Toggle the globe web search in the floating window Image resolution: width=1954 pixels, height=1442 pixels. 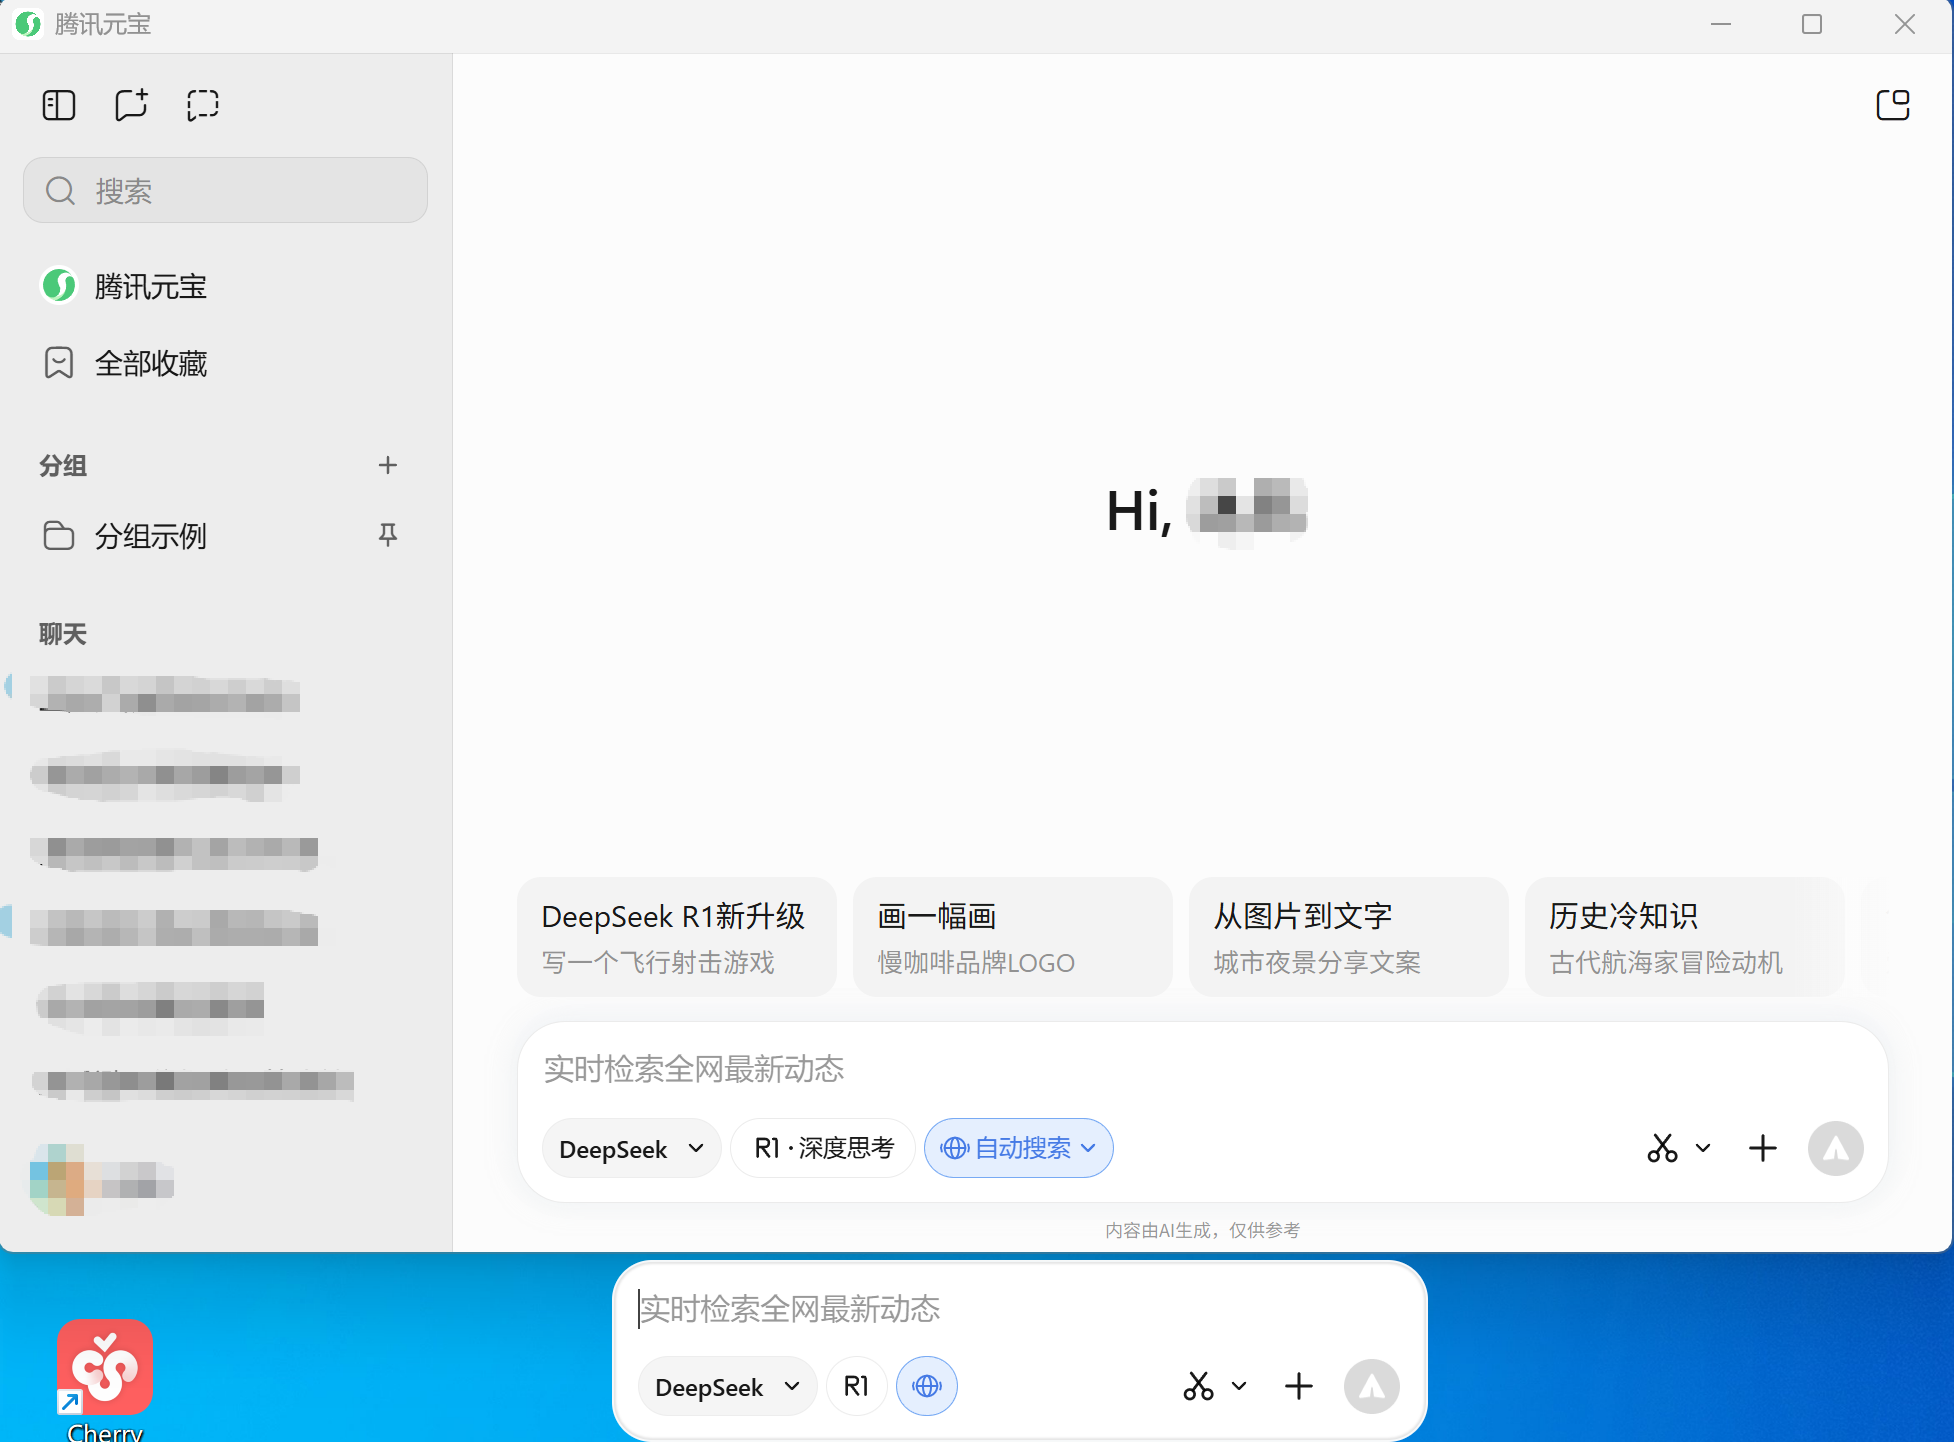tap(927, 1386)
